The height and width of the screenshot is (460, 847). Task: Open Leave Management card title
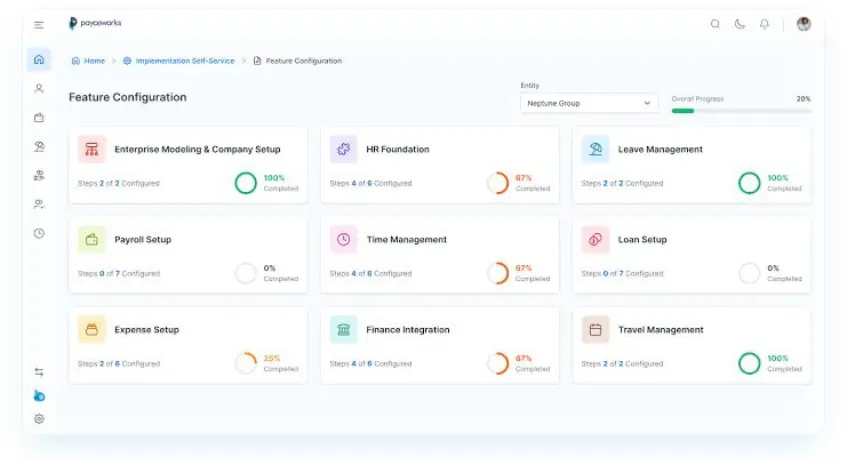click(660, 149)
